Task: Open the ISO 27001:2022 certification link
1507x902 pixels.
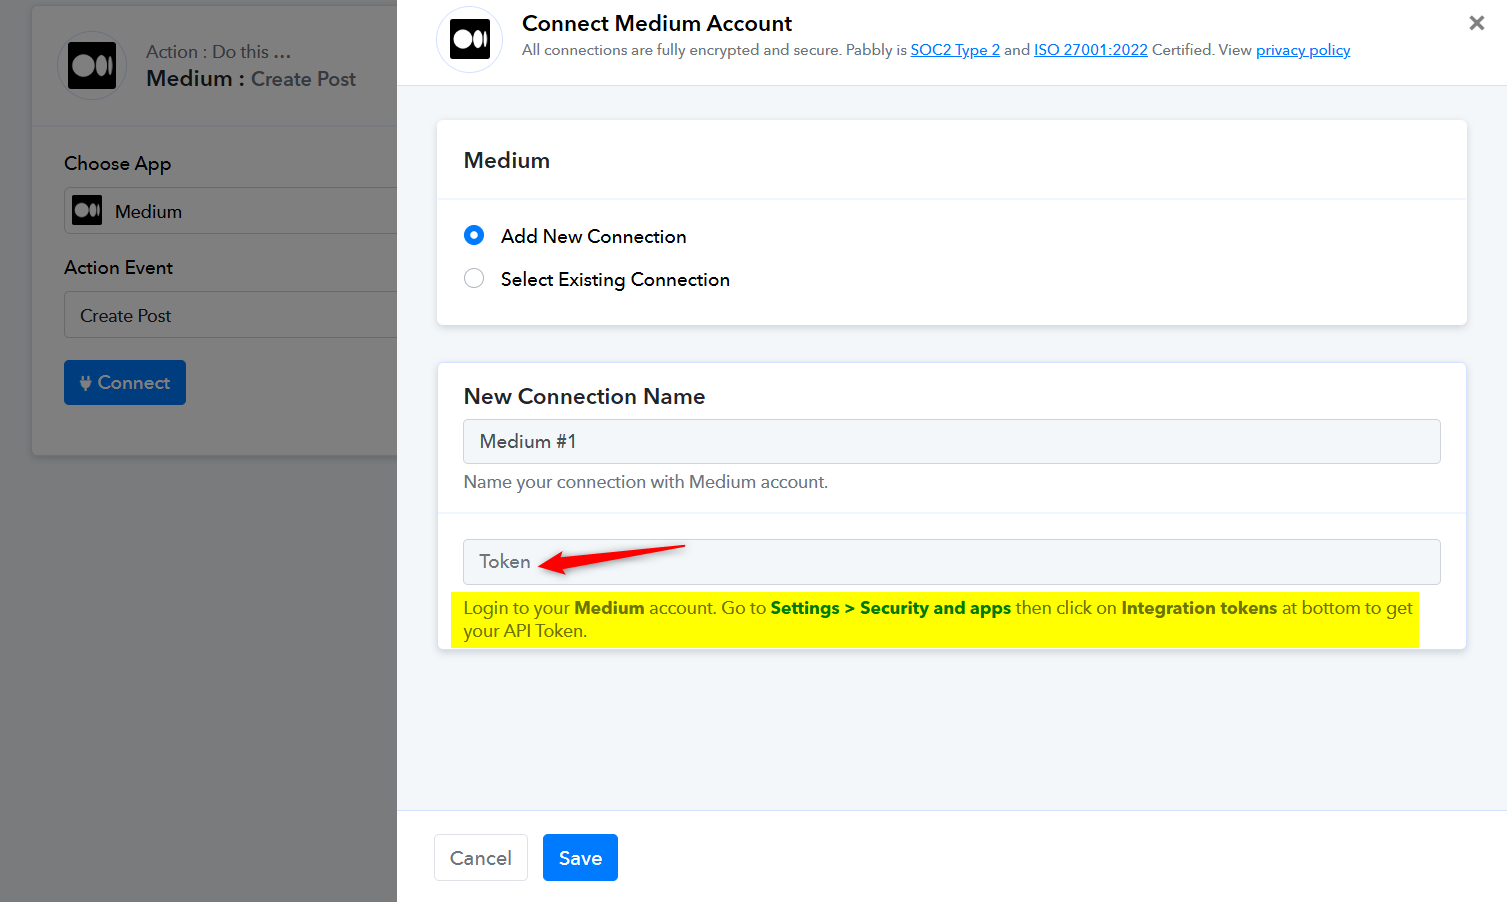Action: (1090, 50)
